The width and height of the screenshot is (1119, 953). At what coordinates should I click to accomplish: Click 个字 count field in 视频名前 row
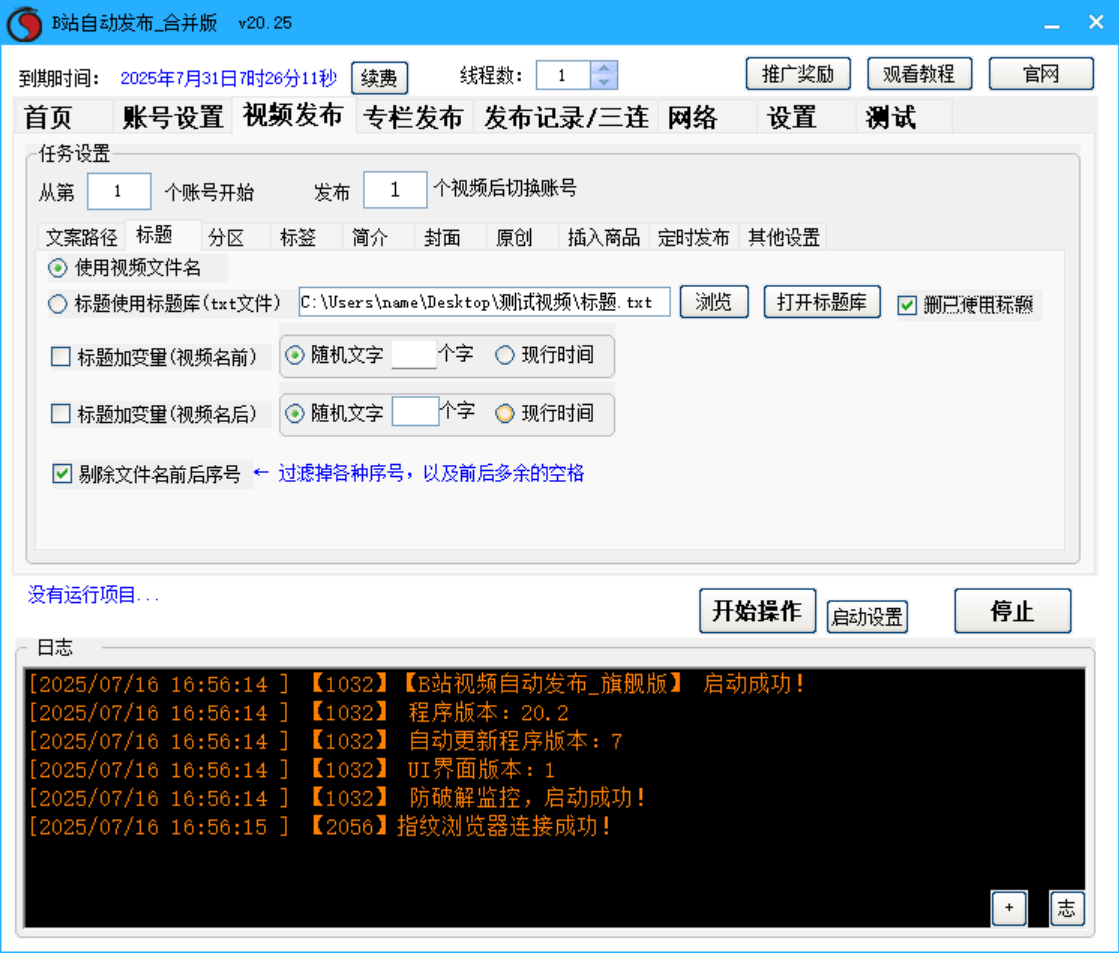[x=414, y=354]
